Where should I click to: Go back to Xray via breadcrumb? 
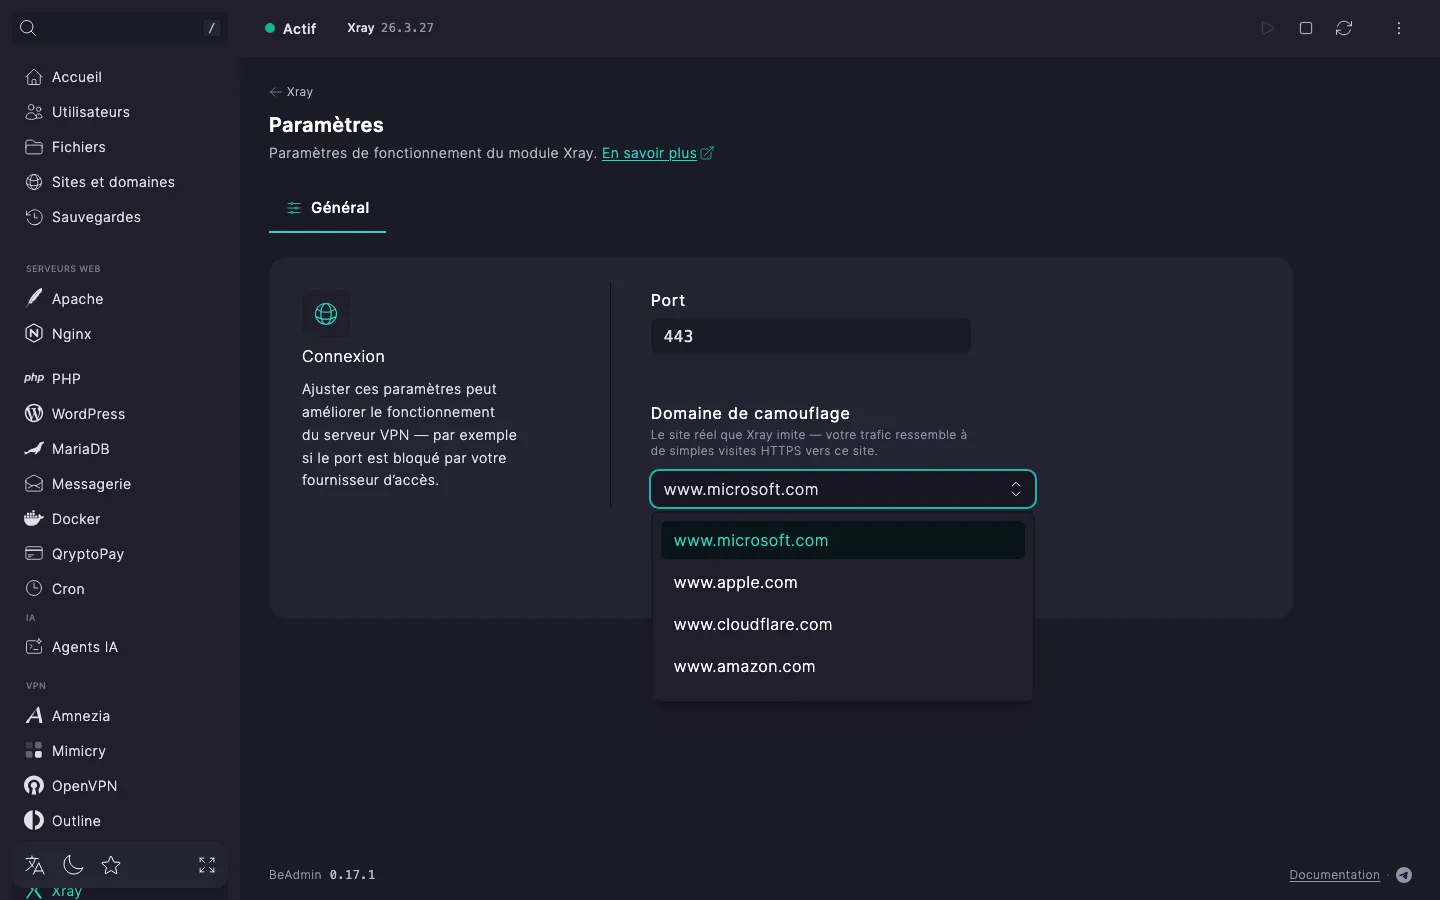(291, 92)
